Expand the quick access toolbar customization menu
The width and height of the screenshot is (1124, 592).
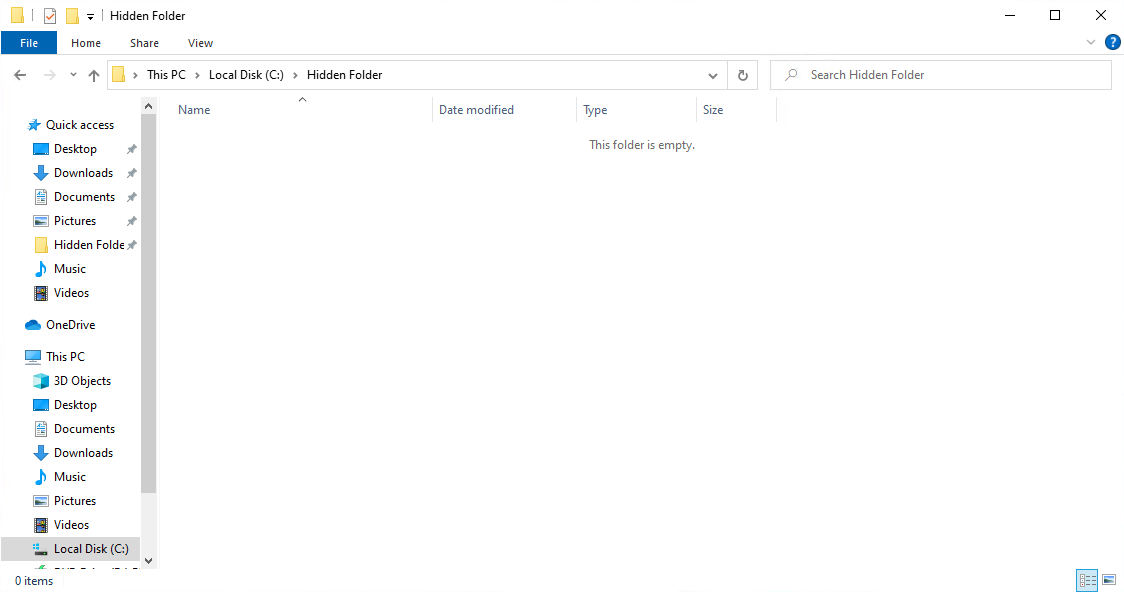[x=90, y=15]
